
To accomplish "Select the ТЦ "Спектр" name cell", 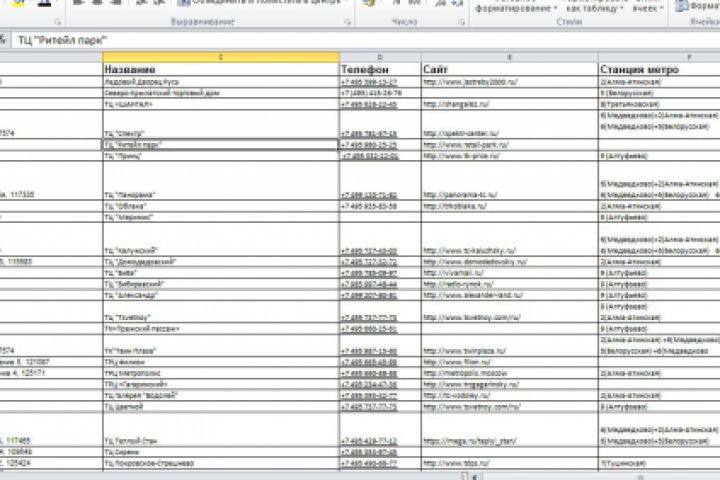I will (x=221, y=124).
